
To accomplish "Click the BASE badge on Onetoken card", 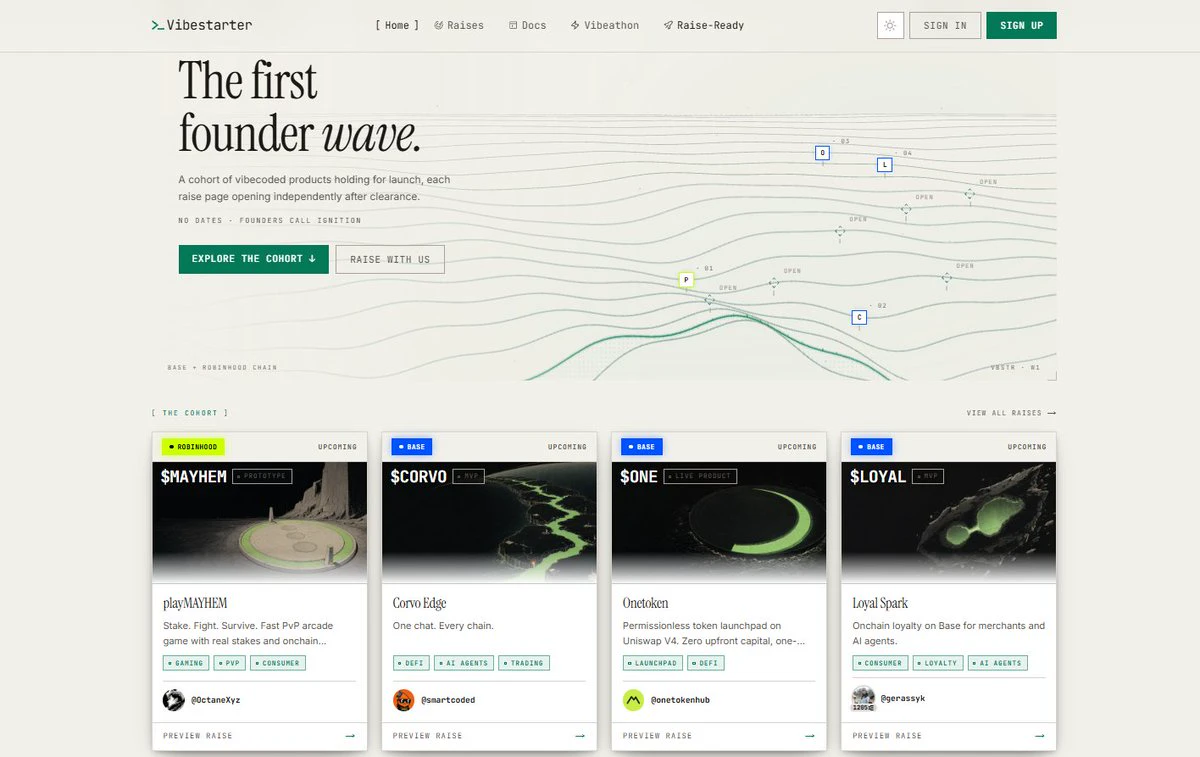I will coord(642,447).
